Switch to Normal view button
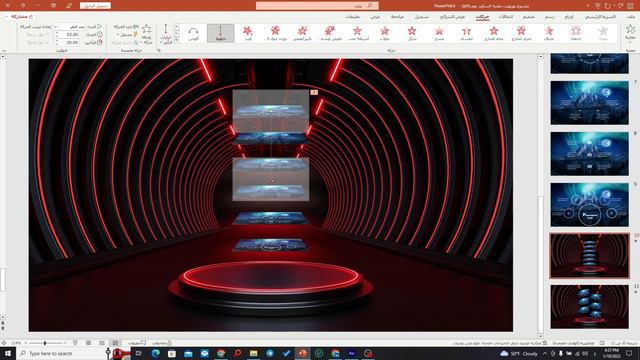This screenshot has width=640, height=360. pos(116,343)
